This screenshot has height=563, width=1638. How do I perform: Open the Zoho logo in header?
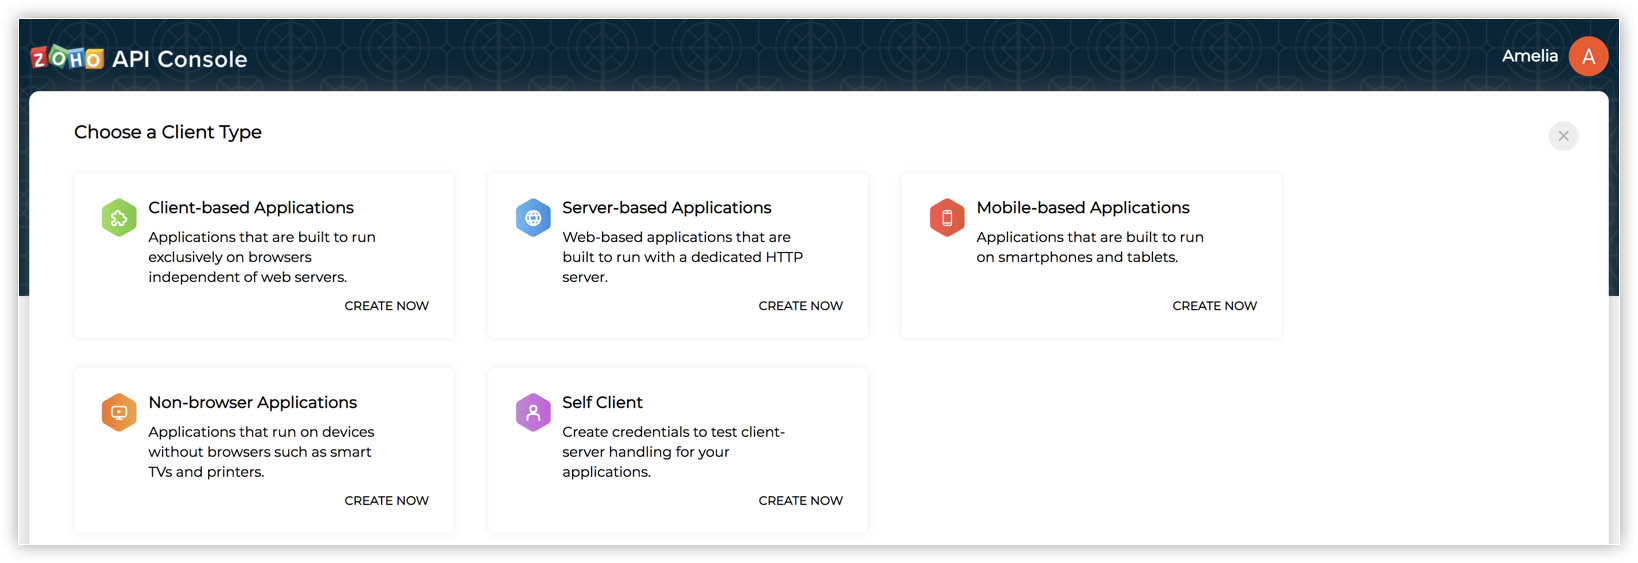pyautogui.click(x=67, y=58)
